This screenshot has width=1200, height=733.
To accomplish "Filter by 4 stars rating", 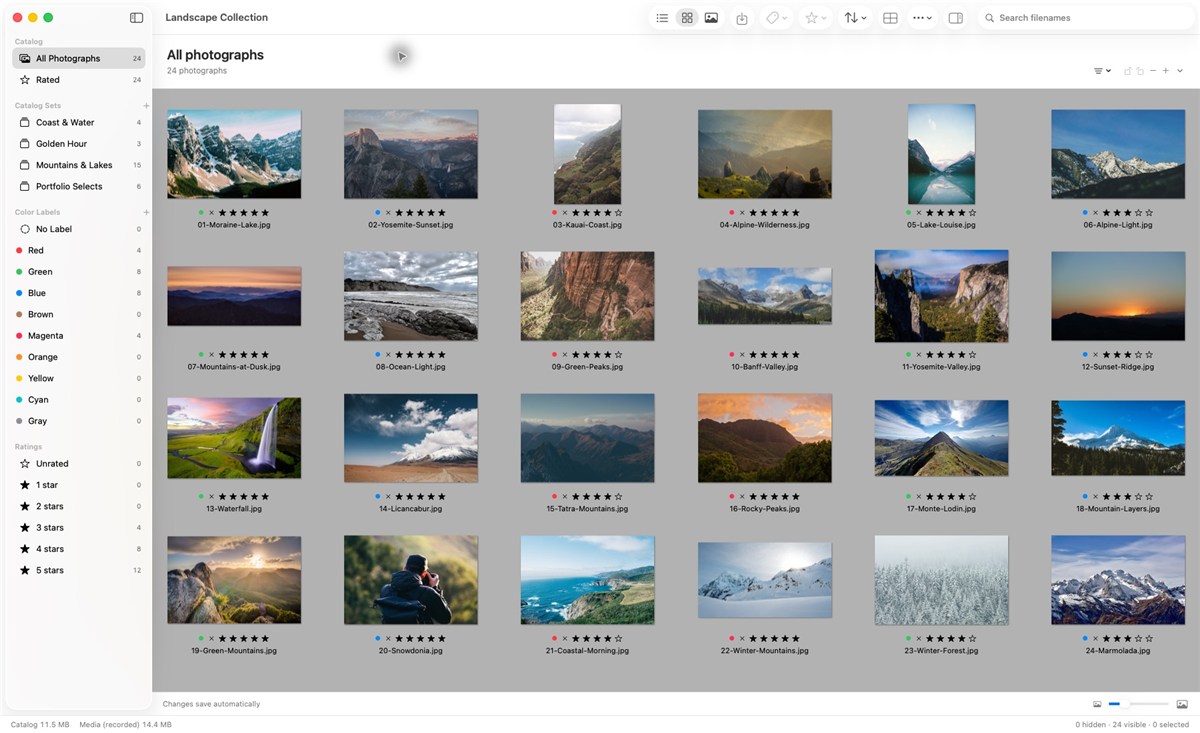I will coord(79,549).
